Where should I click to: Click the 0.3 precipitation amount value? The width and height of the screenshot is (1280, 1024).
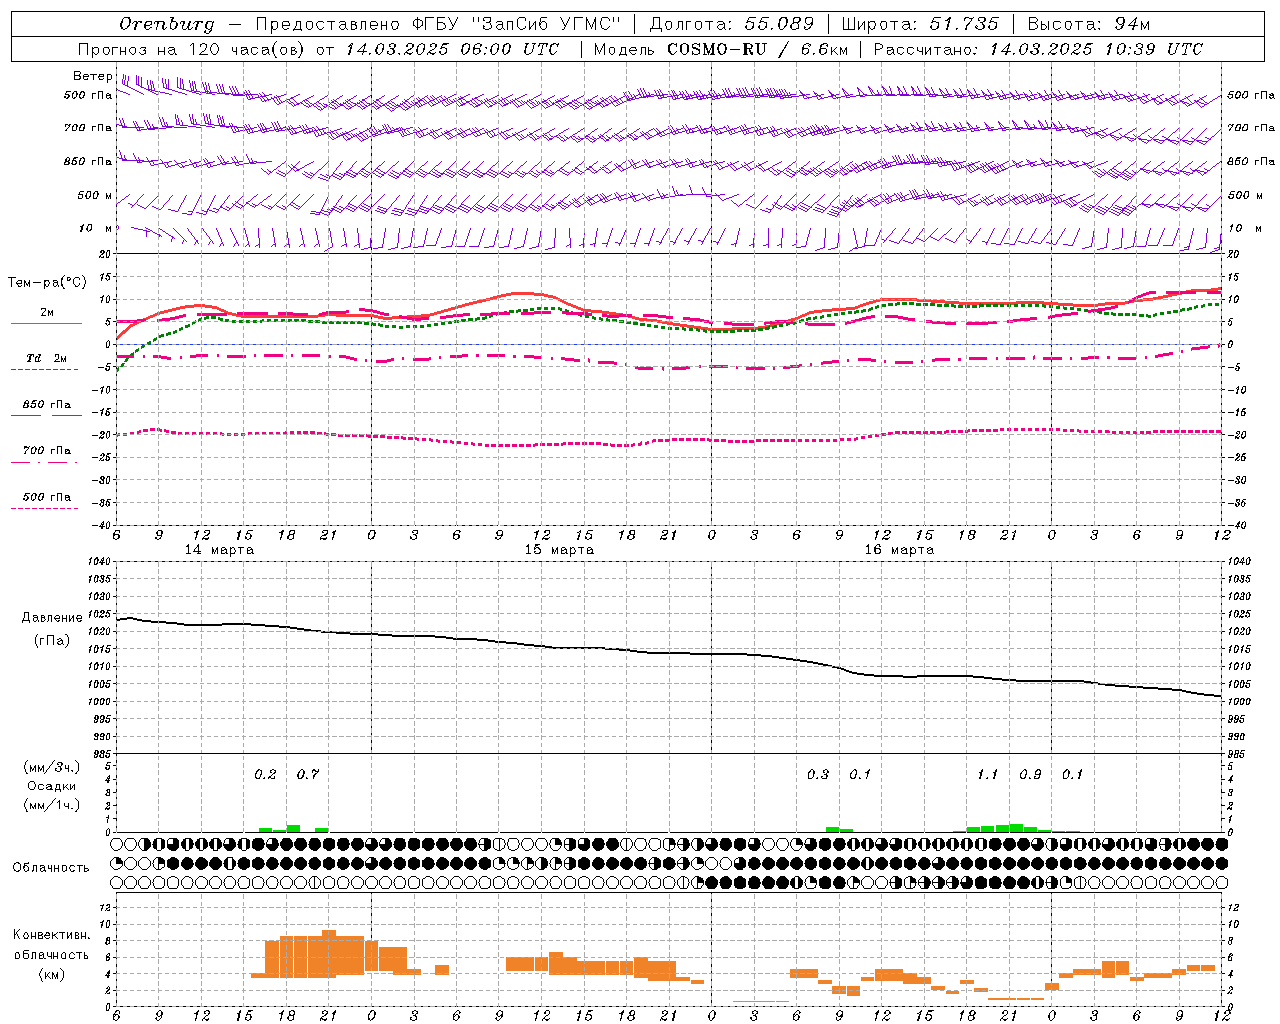click(x=818, y=774)
